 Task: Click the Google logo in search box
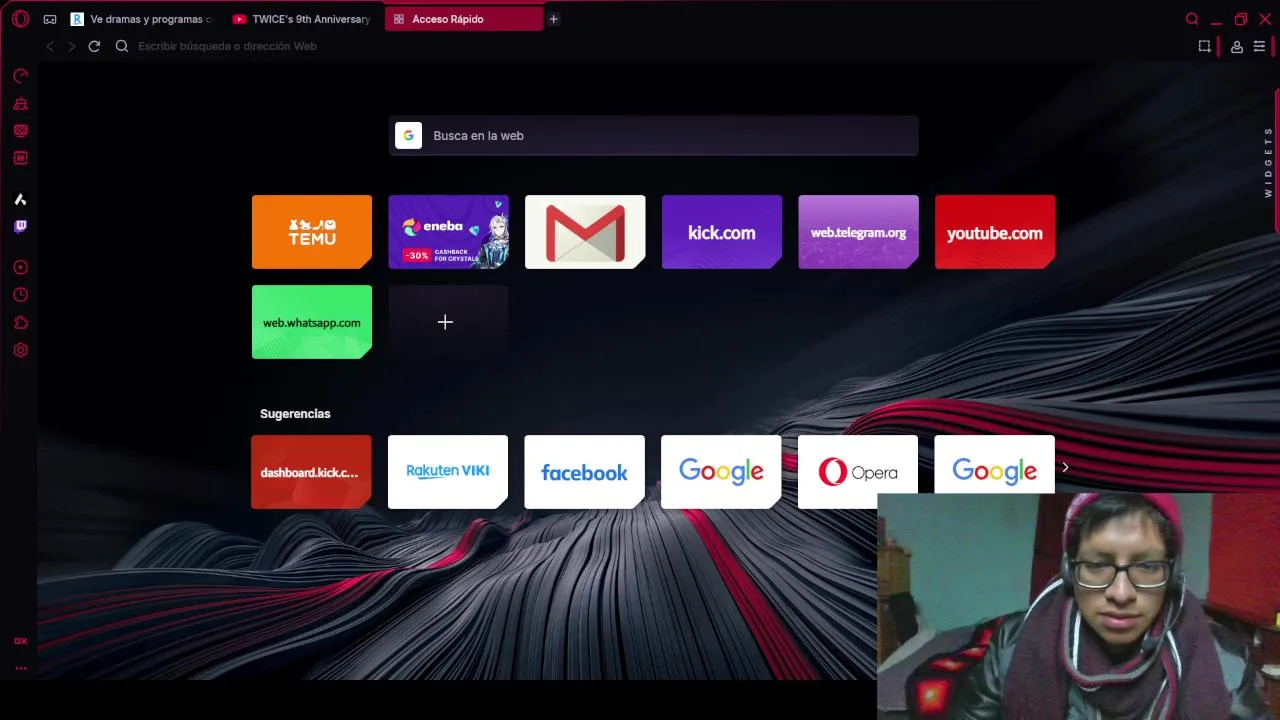tap(408, 136)
